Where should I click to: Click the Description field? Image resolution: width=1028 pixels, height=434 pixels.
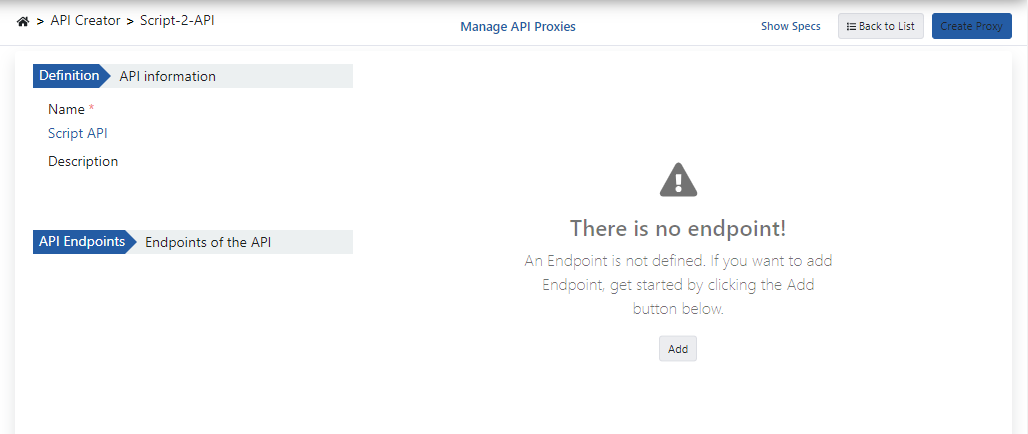coord(83,161)
